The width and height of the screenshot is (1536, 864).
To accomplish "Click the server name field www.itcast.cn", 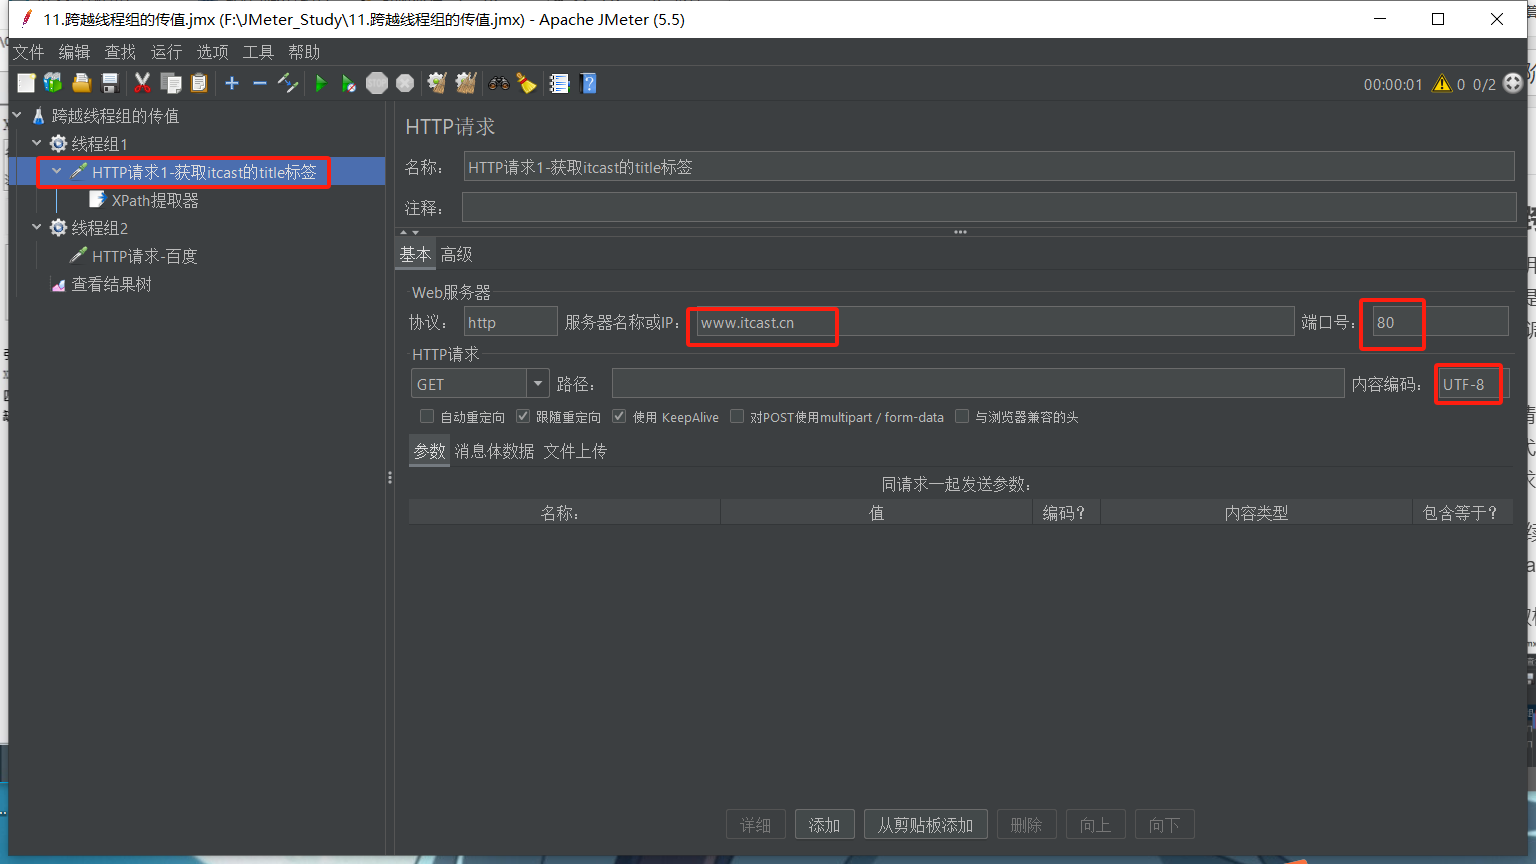I will coord(995,322).
